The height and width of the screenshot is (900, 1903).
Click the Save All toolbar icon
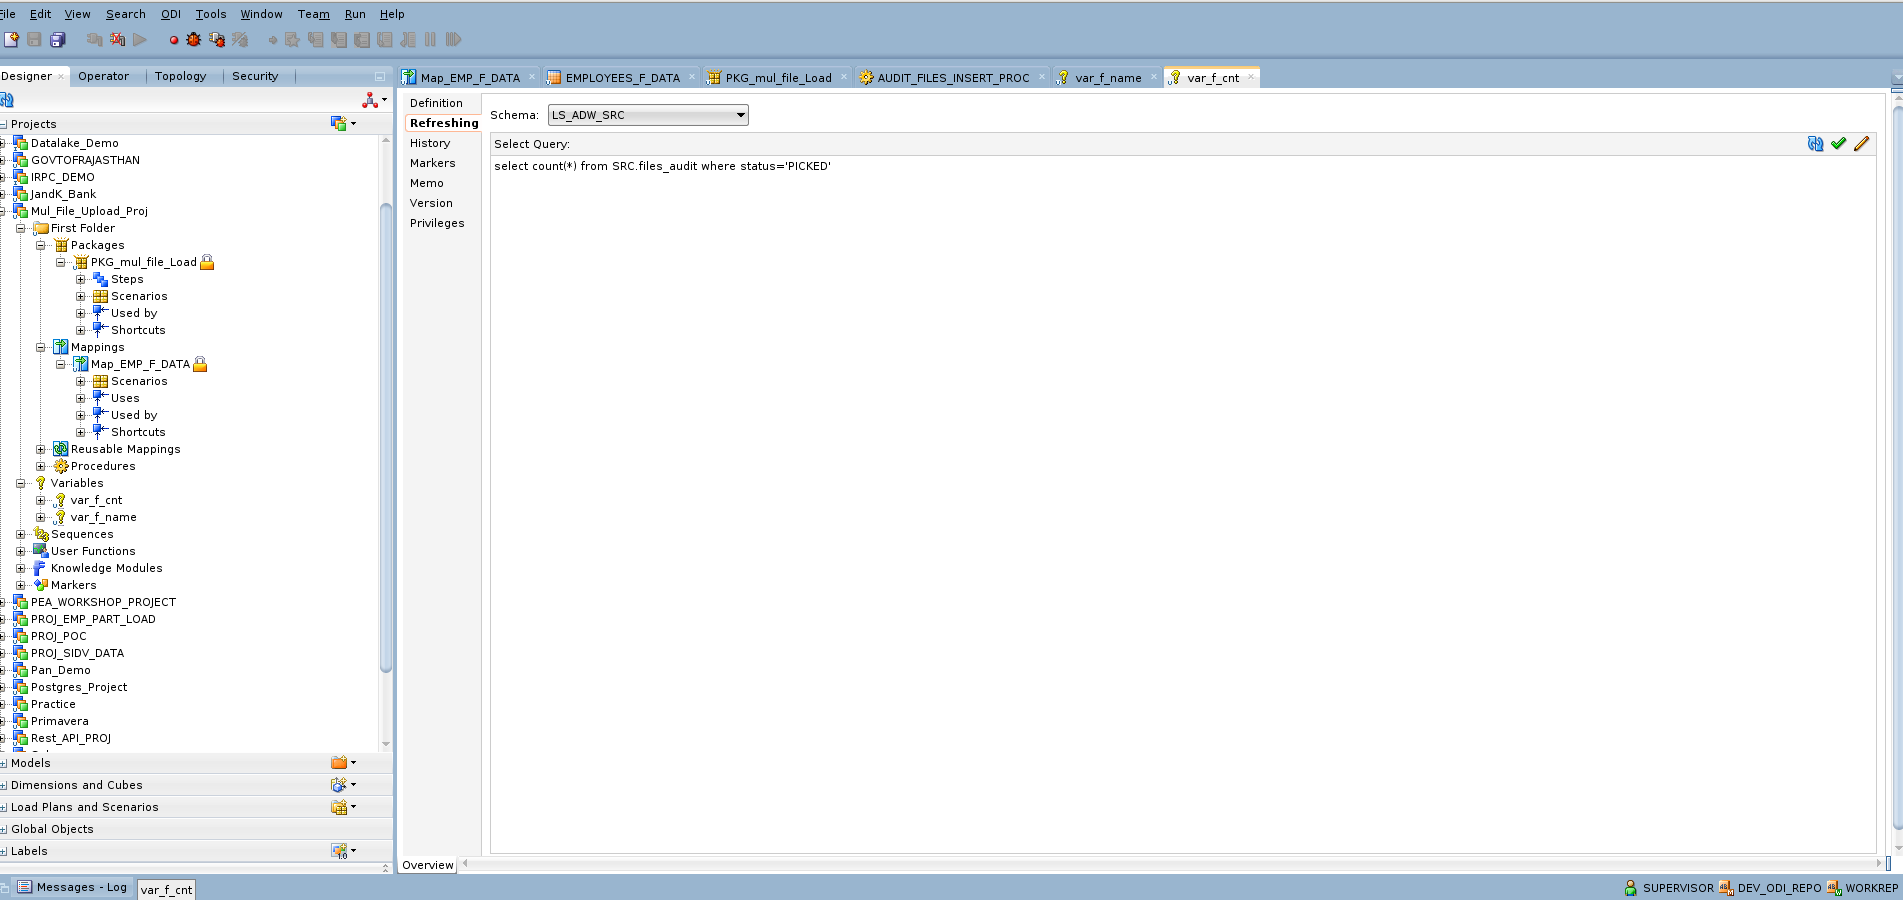[x=57, y=40]
